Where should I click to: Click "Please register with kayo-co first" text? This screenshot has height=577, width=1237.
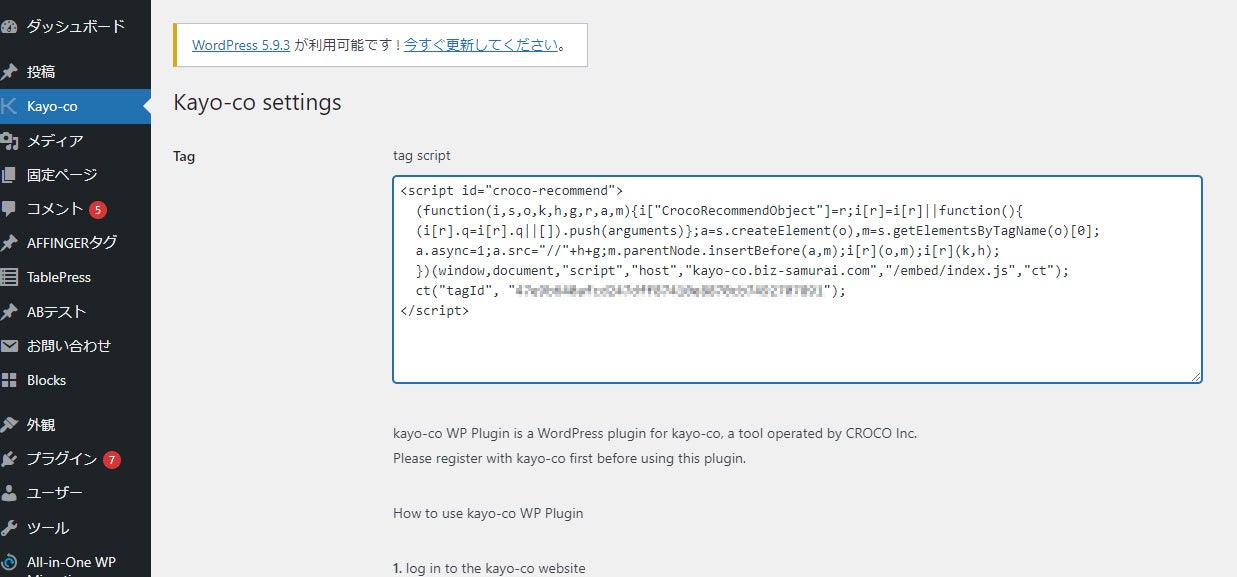coord(569,459)
